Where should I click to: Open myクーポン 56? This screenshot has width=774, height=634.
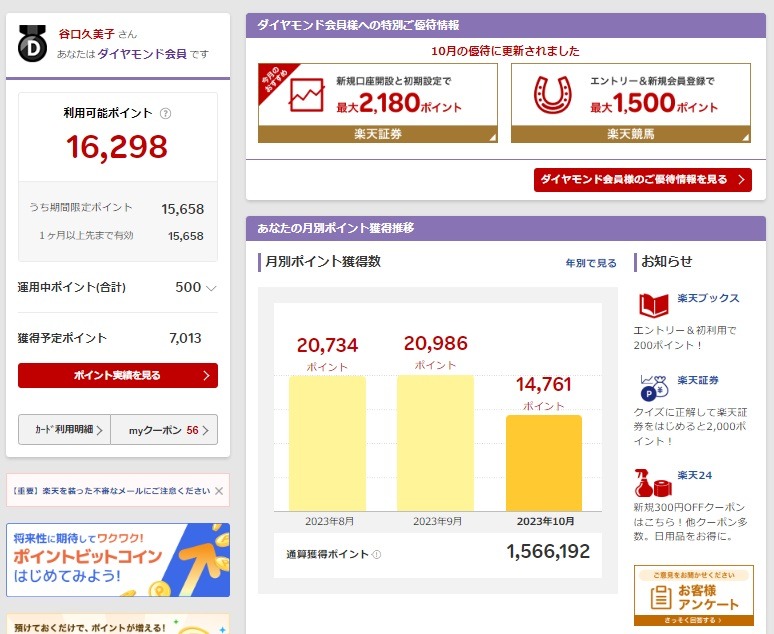(x=164, y=430)
